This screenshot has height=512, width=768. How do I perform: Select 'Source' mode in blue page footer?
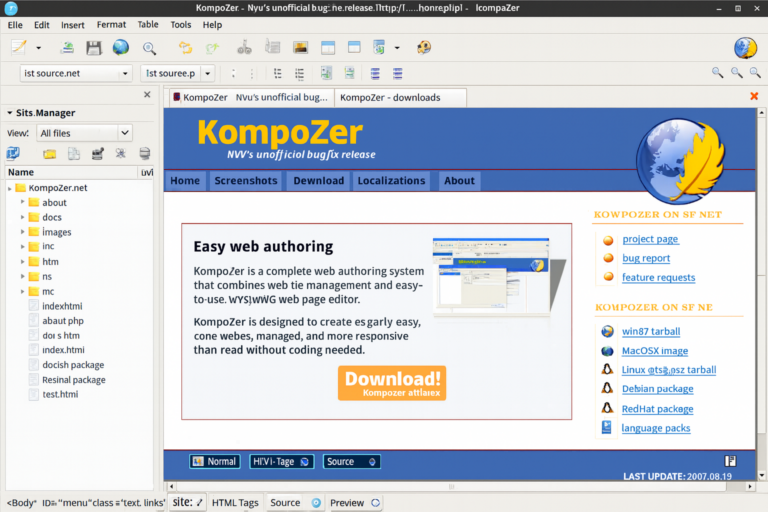pos(351,462)
